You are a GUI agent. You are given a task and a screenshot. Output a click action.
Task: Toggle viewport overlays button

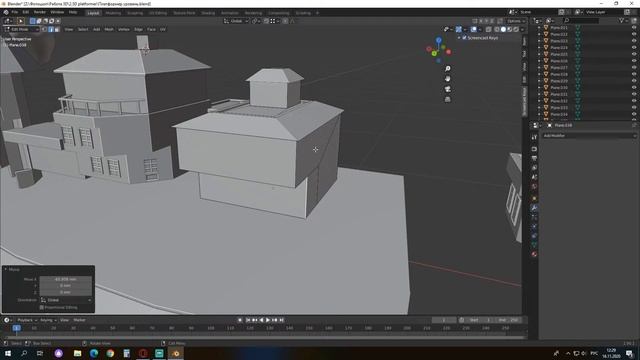click(x=473, y=29)
